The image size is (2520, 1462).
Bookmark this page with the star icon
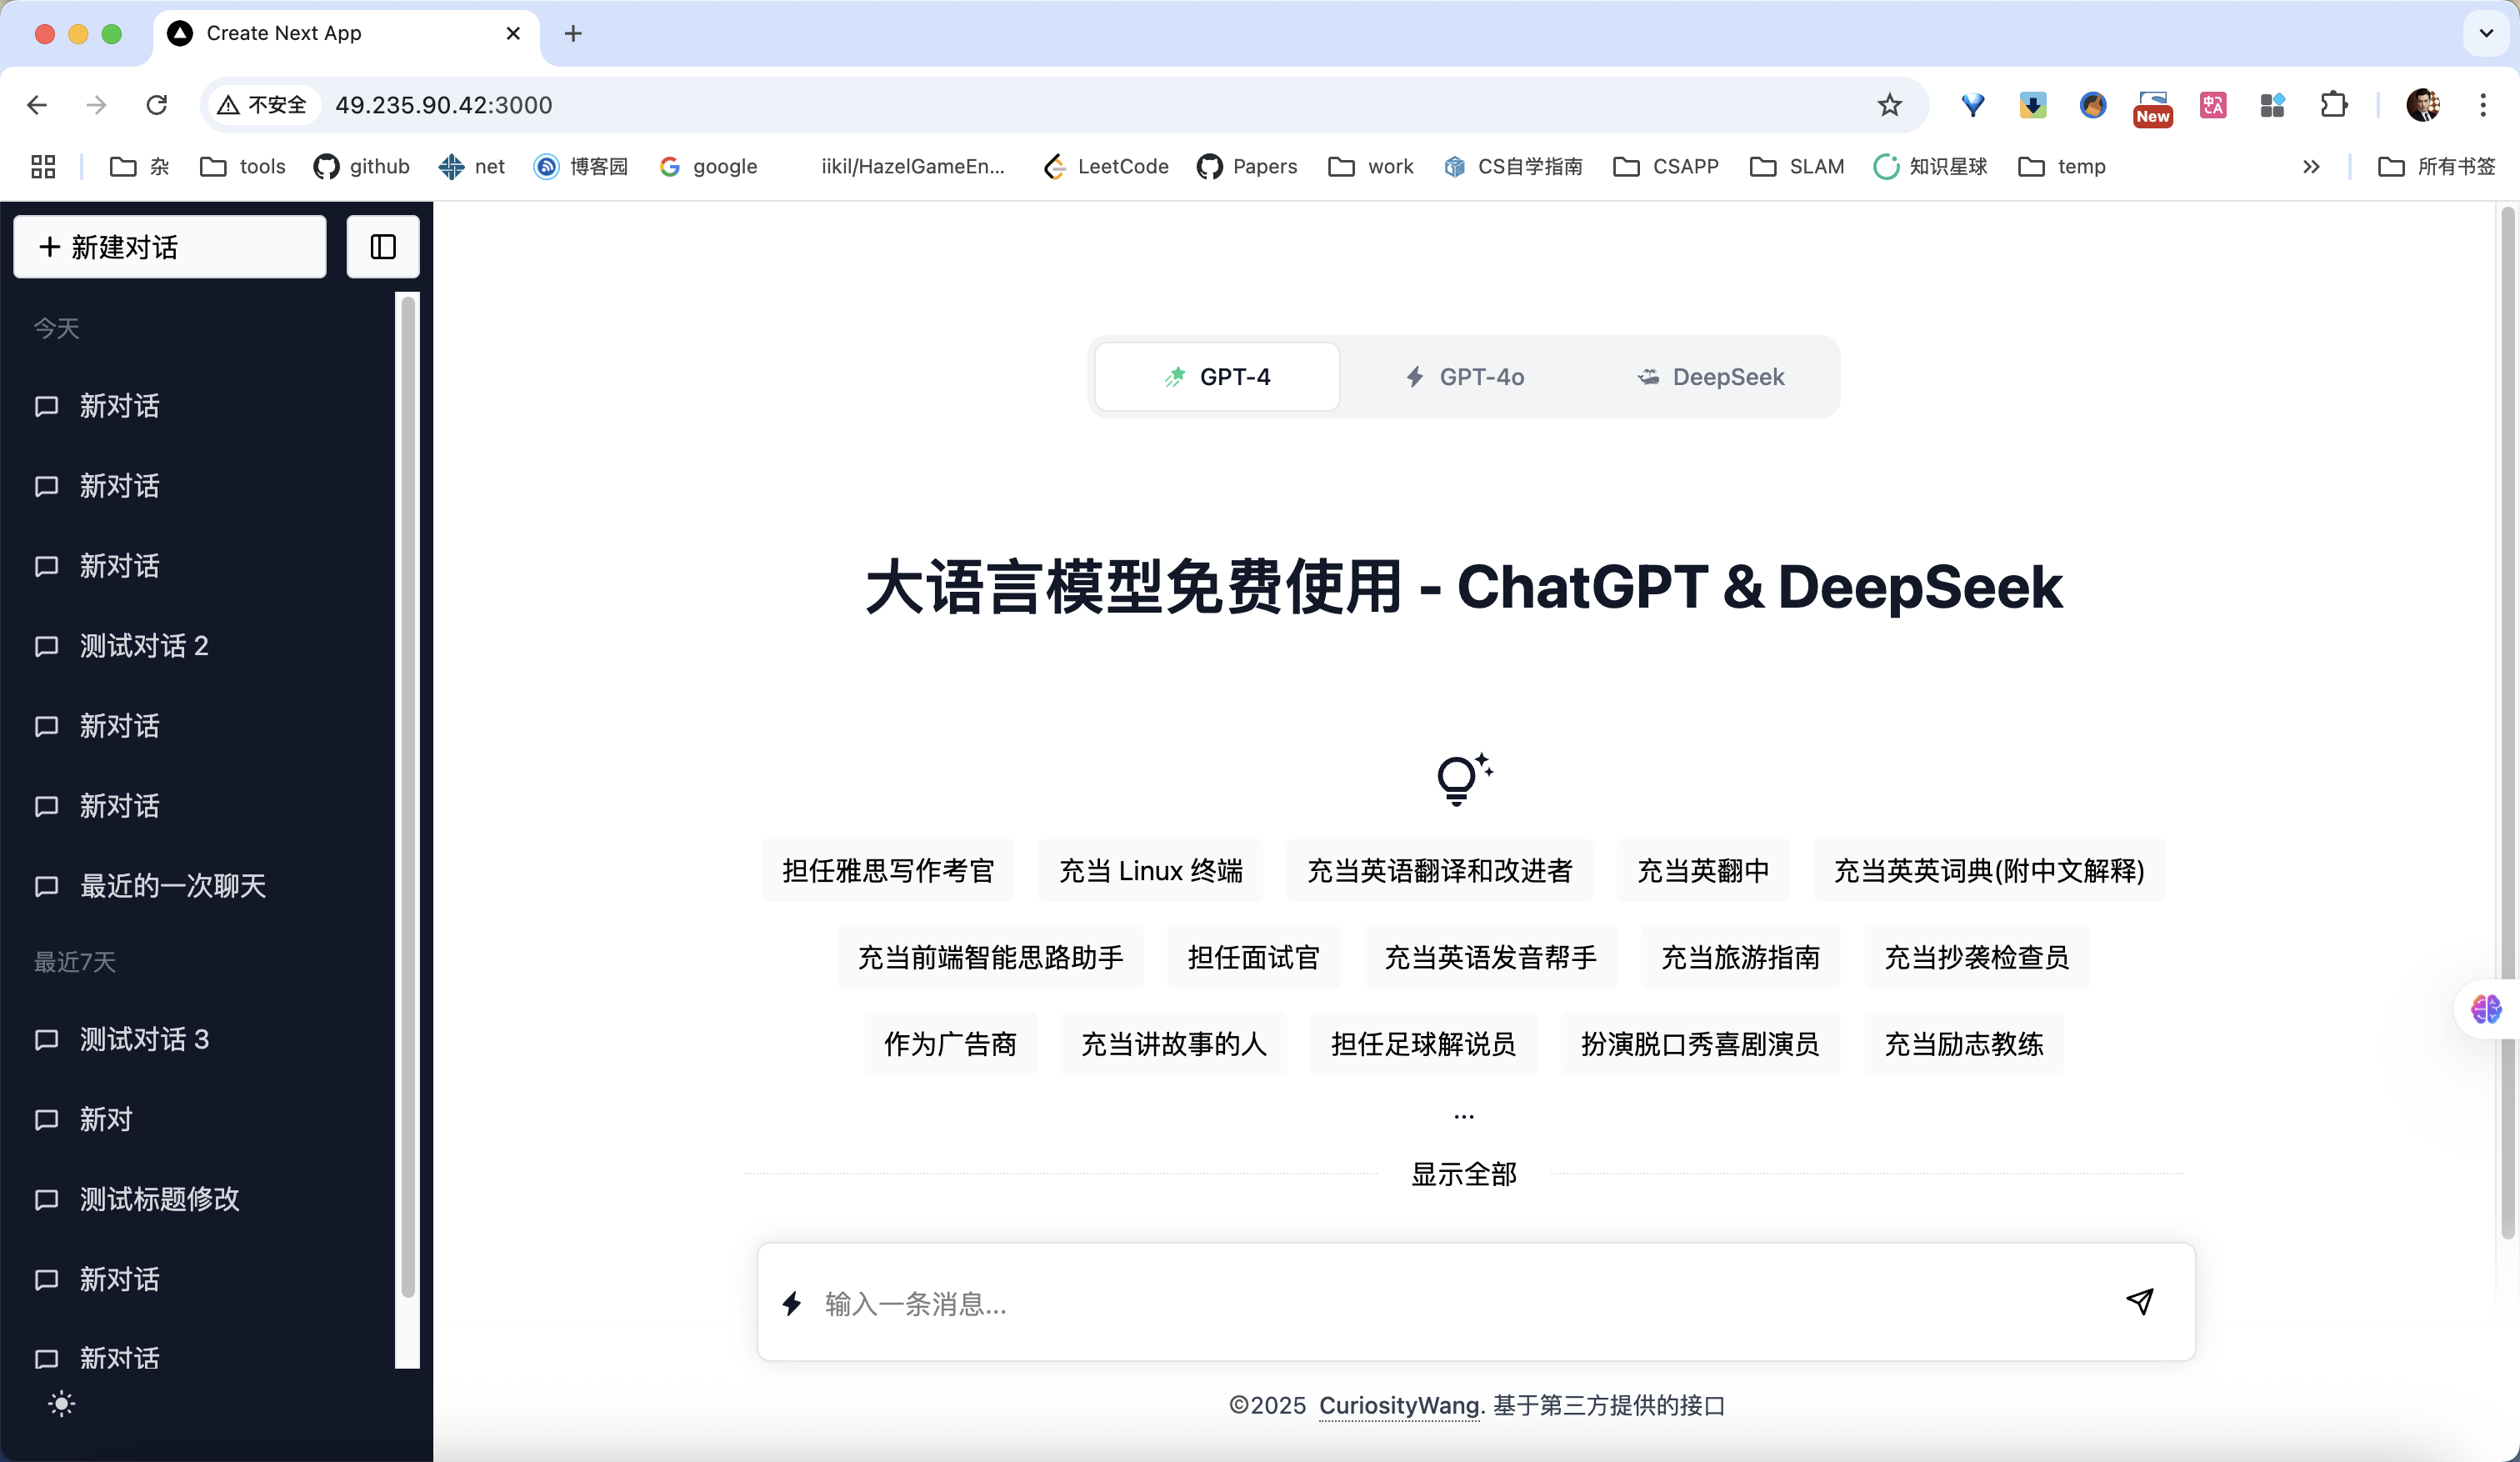tap(1889, 105)
